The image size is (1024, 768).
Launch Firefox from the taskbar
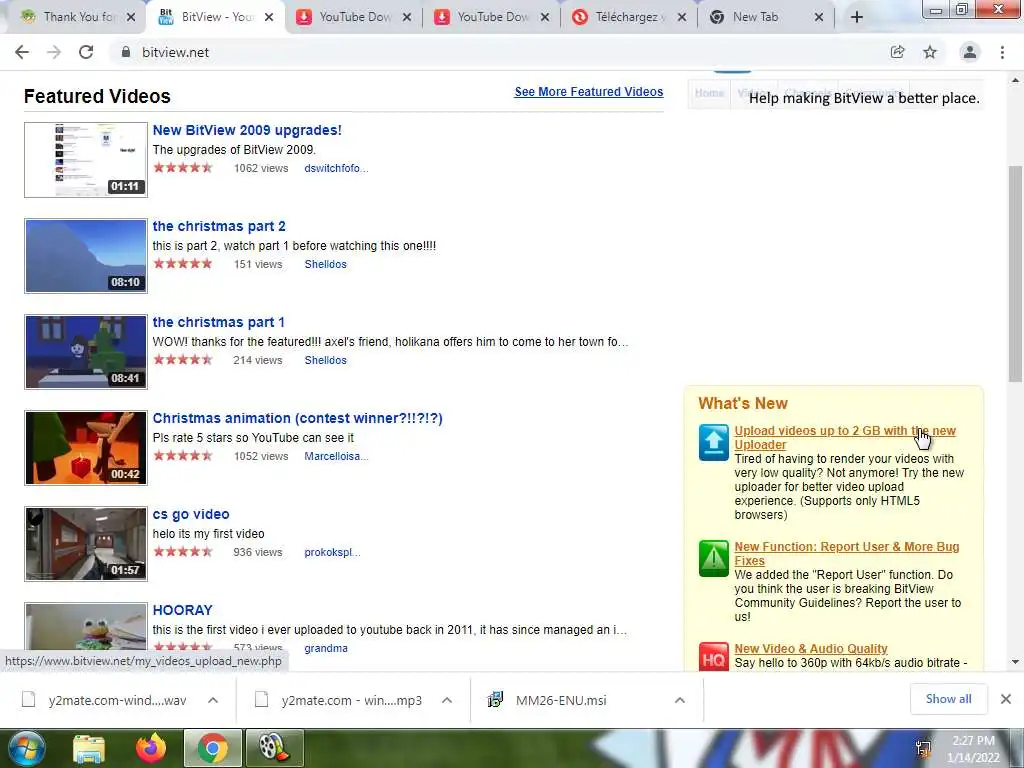[151, 748]
